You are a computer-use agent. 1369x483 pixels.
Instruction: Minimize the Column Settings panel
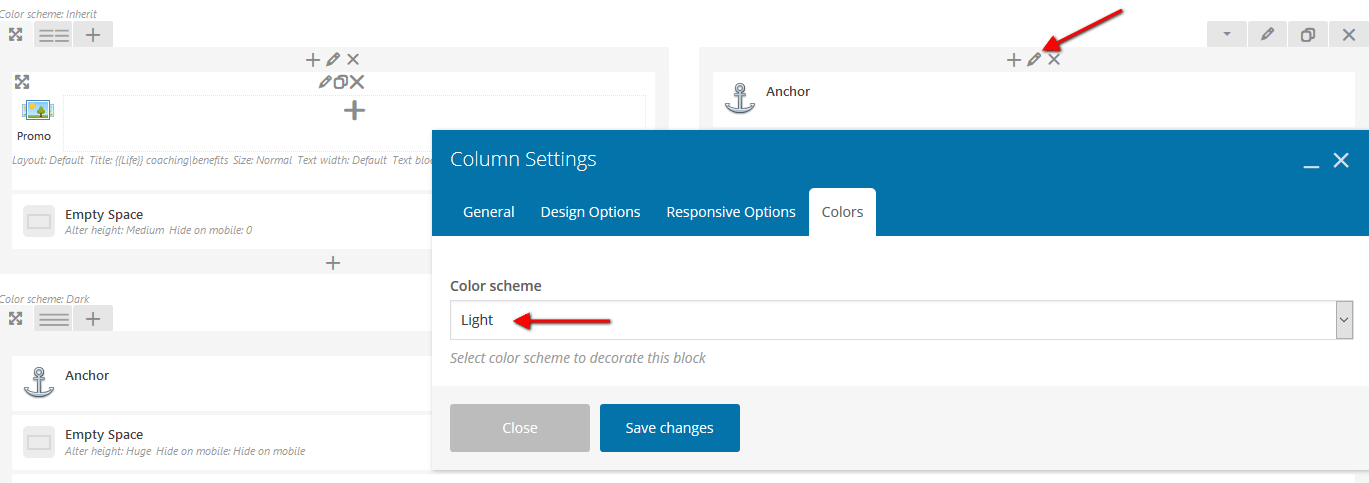[1311, 161]
